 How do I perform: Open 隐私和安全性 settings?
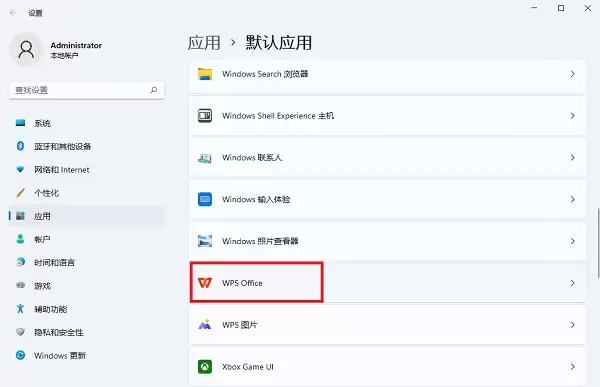tap(86, 332)
